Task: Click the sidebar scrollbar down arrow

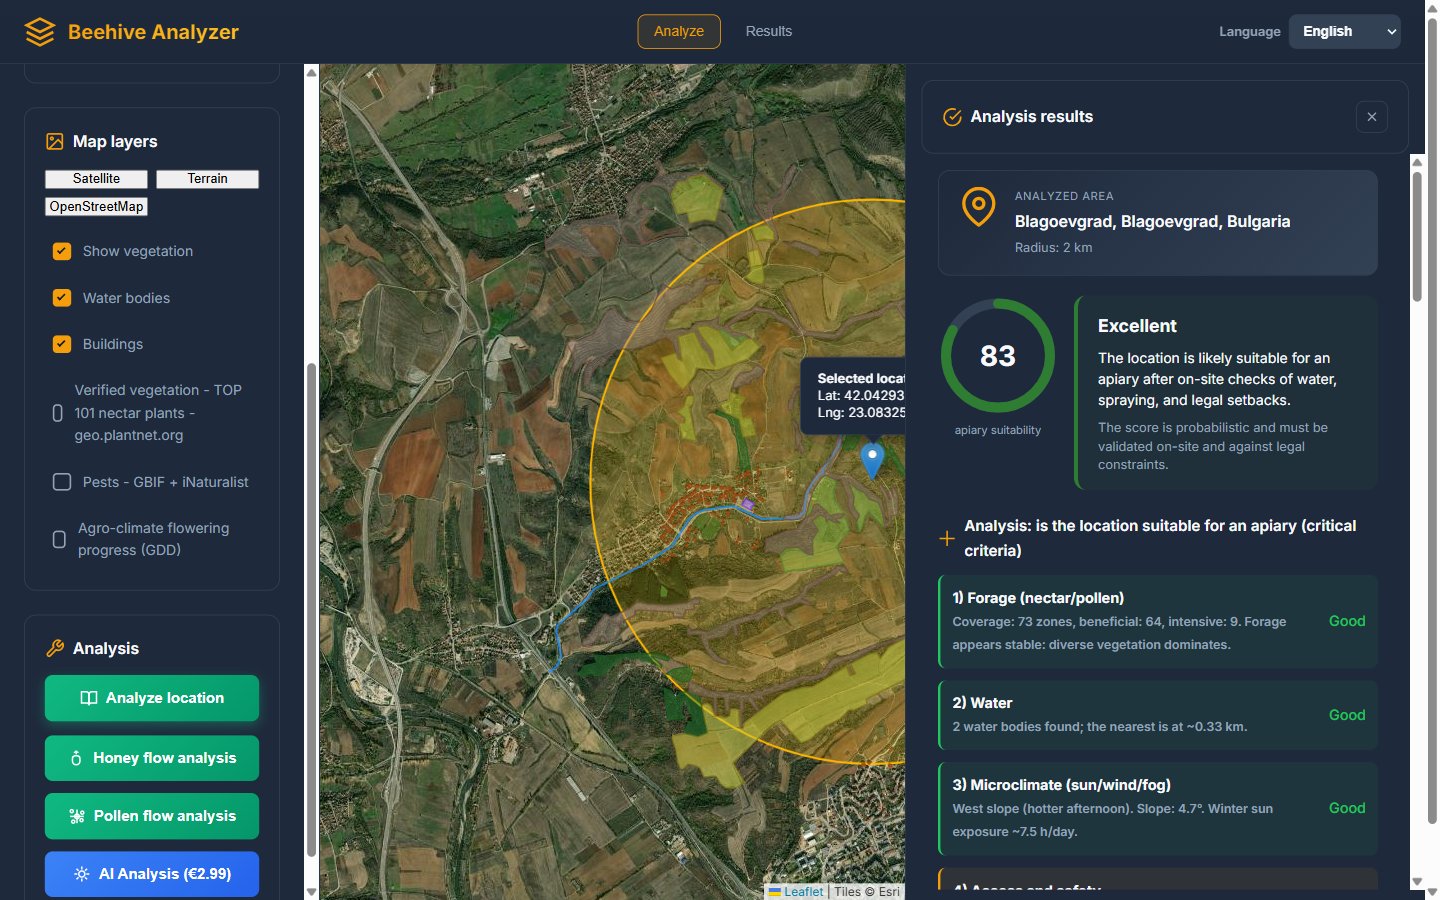Action: point(311,892)
